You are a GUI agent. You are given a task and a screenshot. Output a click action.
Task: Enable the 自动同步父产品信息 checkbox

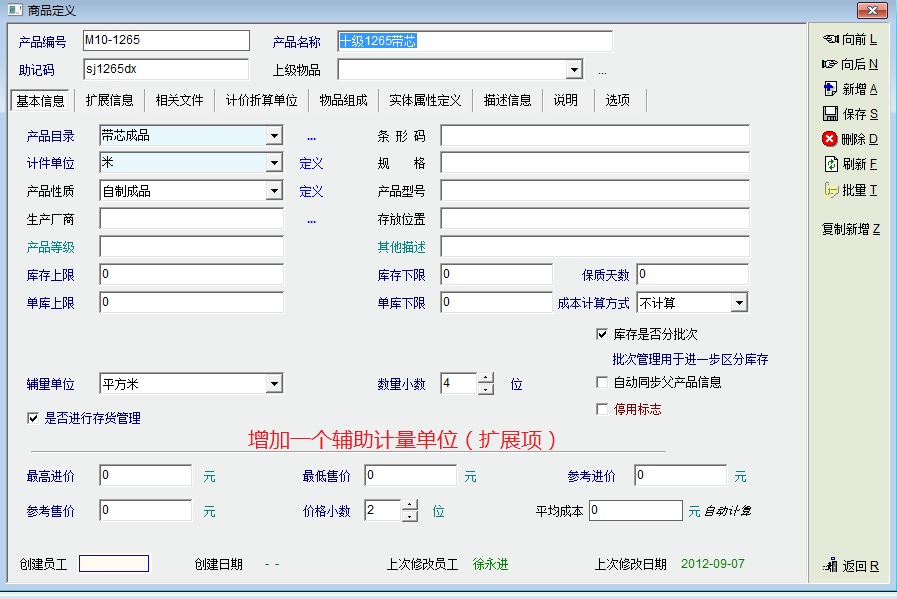tap(602, 382)
